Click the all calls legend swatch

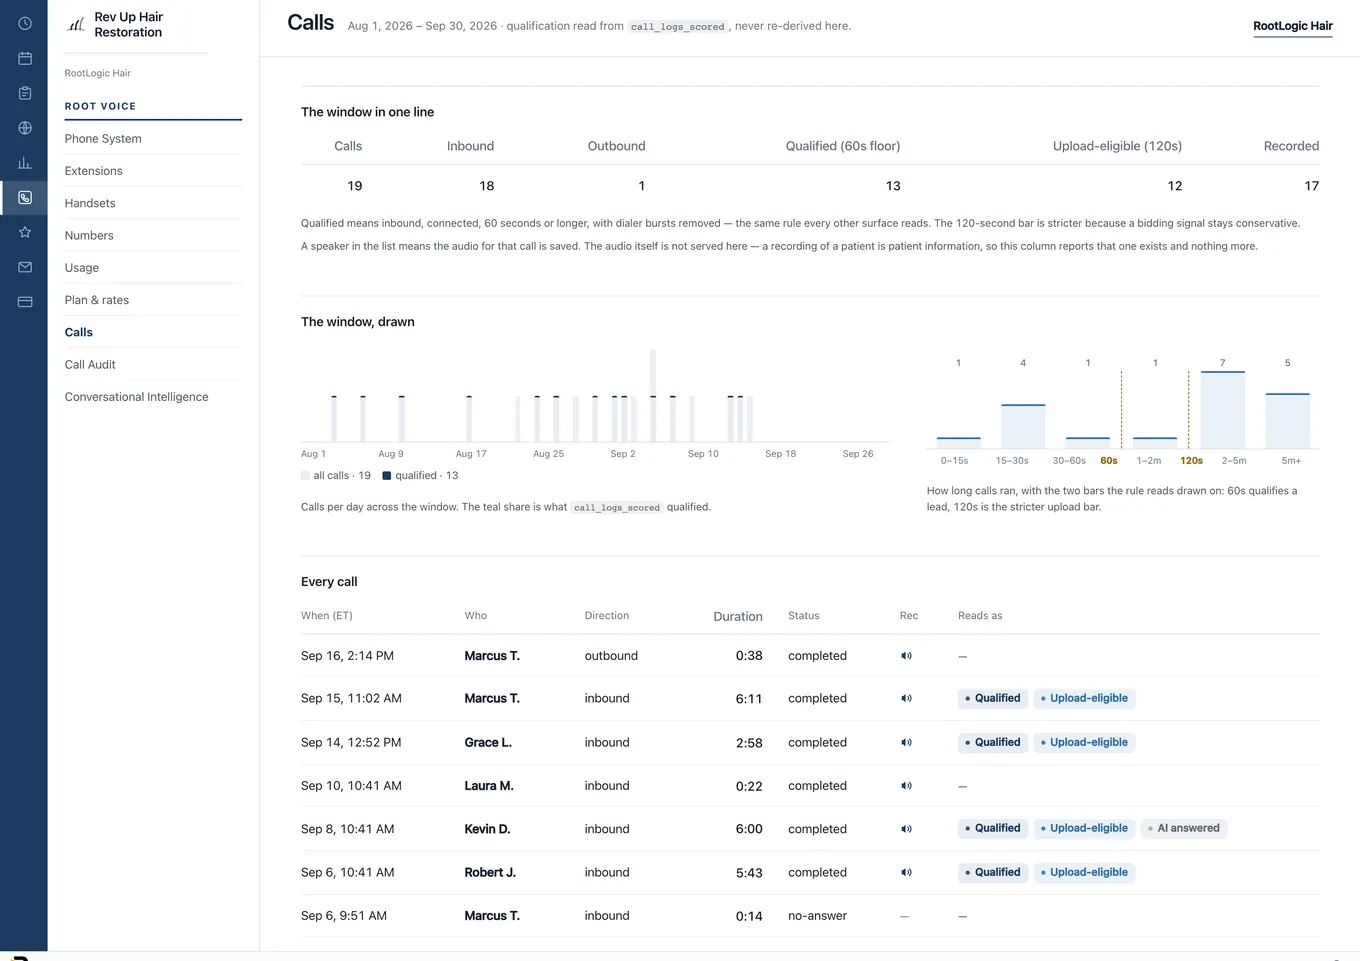coord(305,476)
